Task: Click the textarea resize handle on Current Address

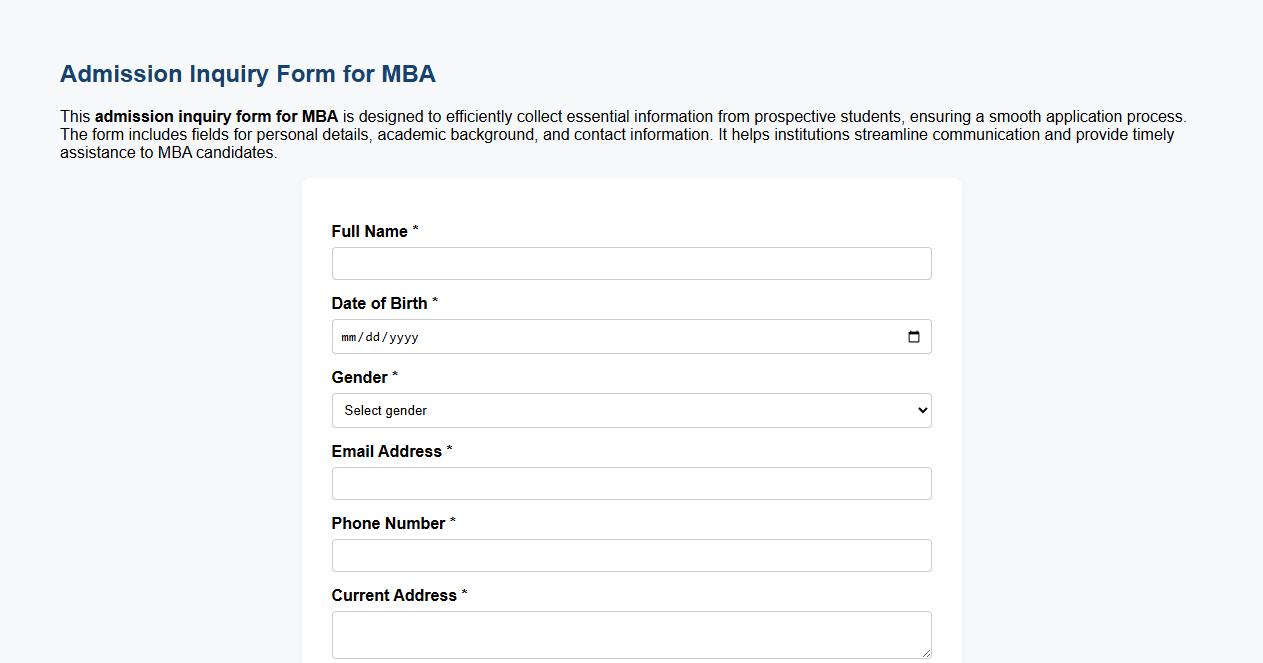Action: (926, 653)
